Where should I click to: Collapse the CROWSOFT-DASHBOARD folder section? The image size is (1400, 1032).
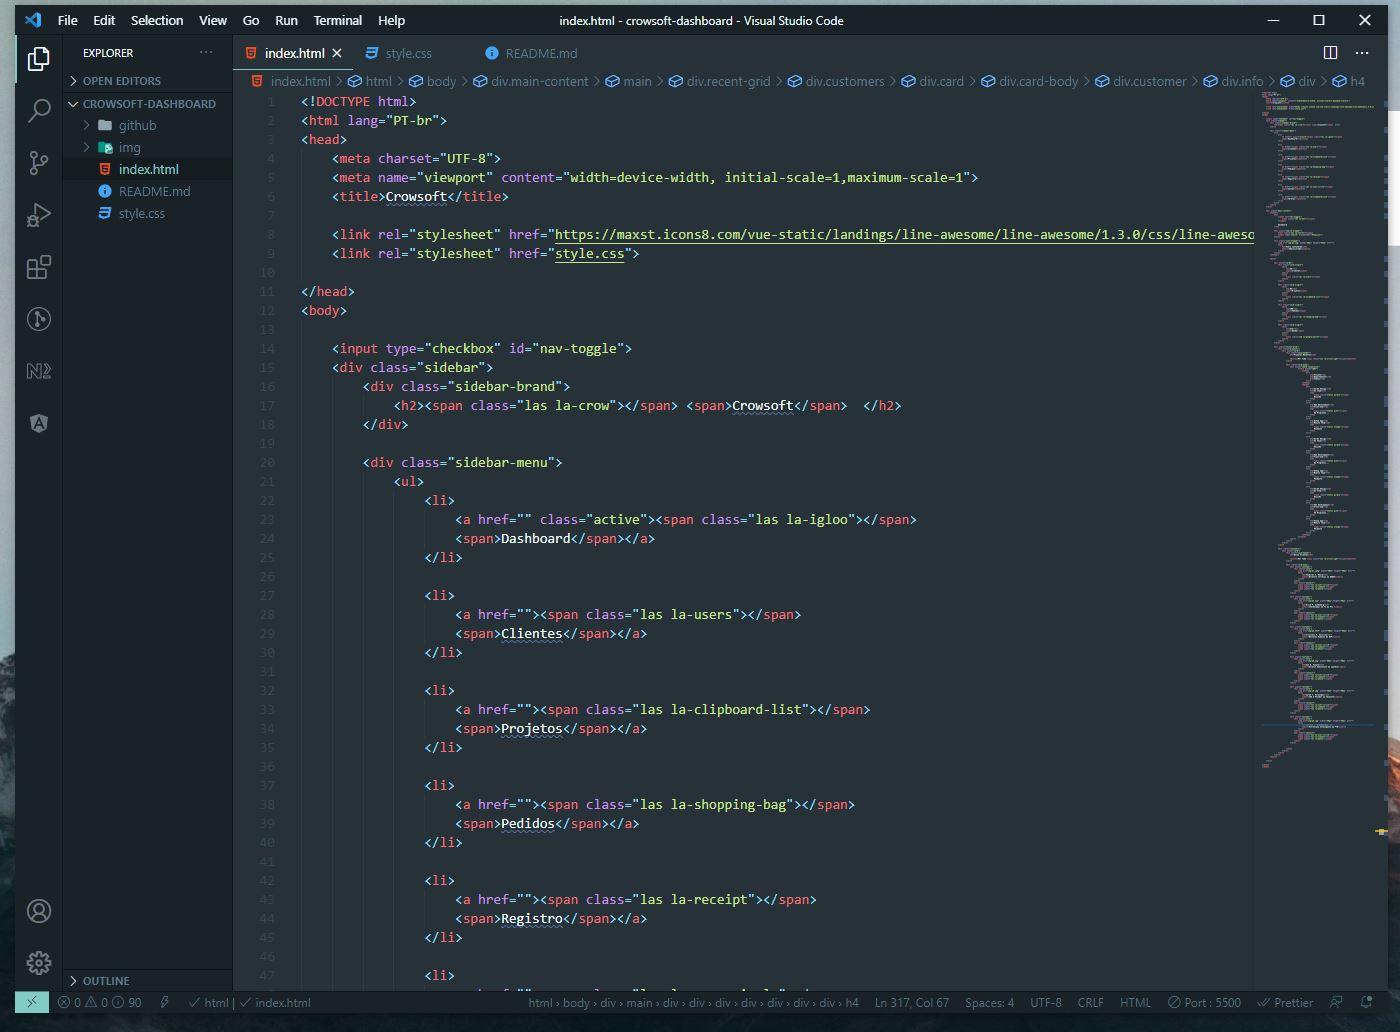point(148,104)
